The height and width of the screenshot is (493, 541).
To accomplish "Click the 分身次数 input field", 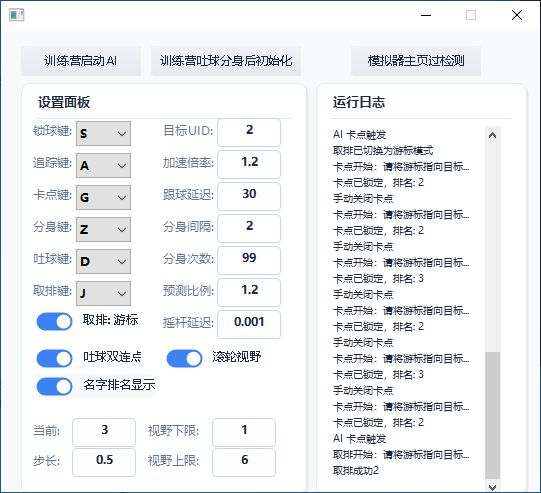I will (x=249, y=260).
